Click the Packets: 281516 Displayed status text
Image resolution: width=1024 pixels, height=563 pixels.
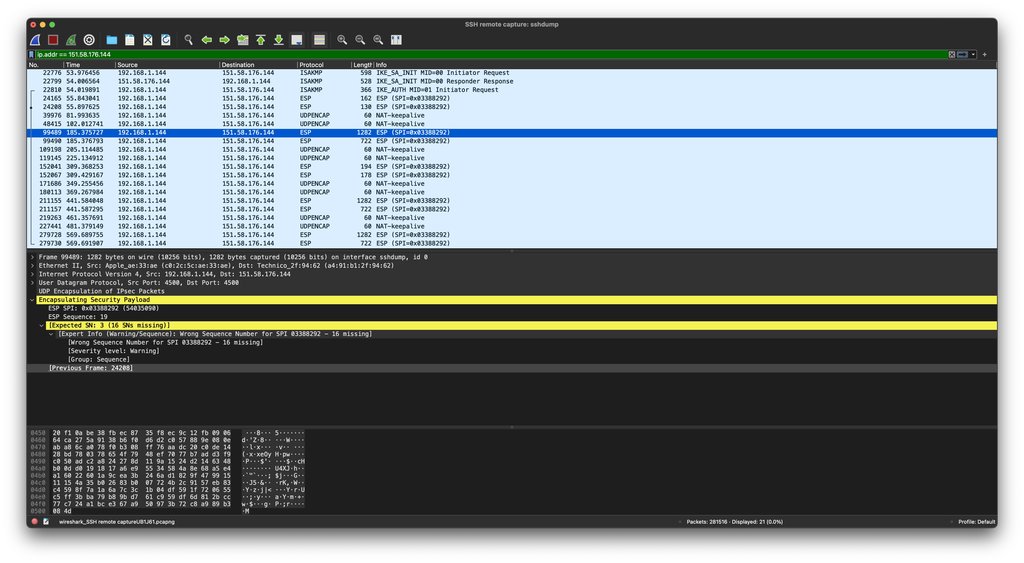pyautogui.click(x=734, y=522)
